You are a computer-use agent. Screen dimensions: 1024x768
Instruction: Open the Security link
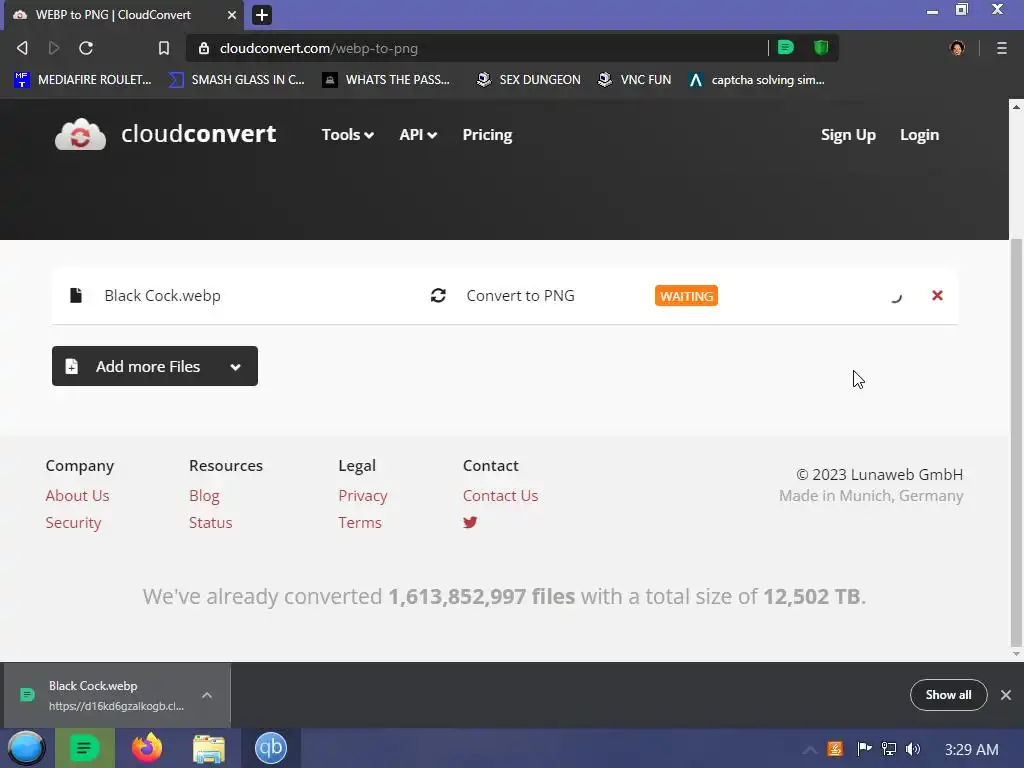[73, 522]
